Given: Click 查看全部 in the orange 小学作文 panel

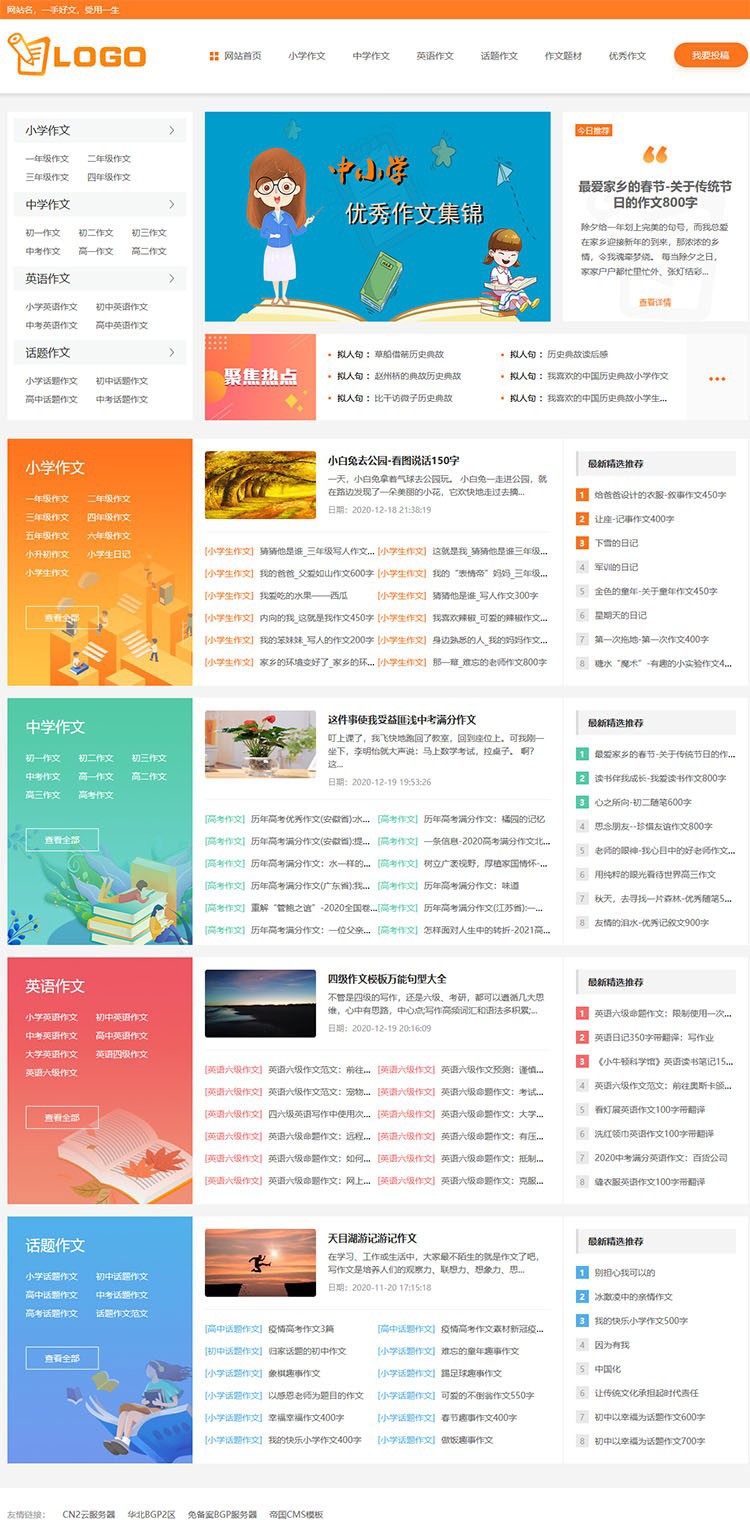Looking at the screenshot, I should [x=62, y=618].
